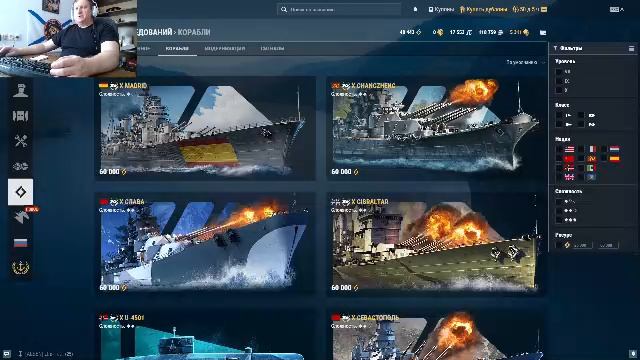This screenshot has width=640, height=360.
Task: Open the X Слава ship card
Action: point(205,244)
